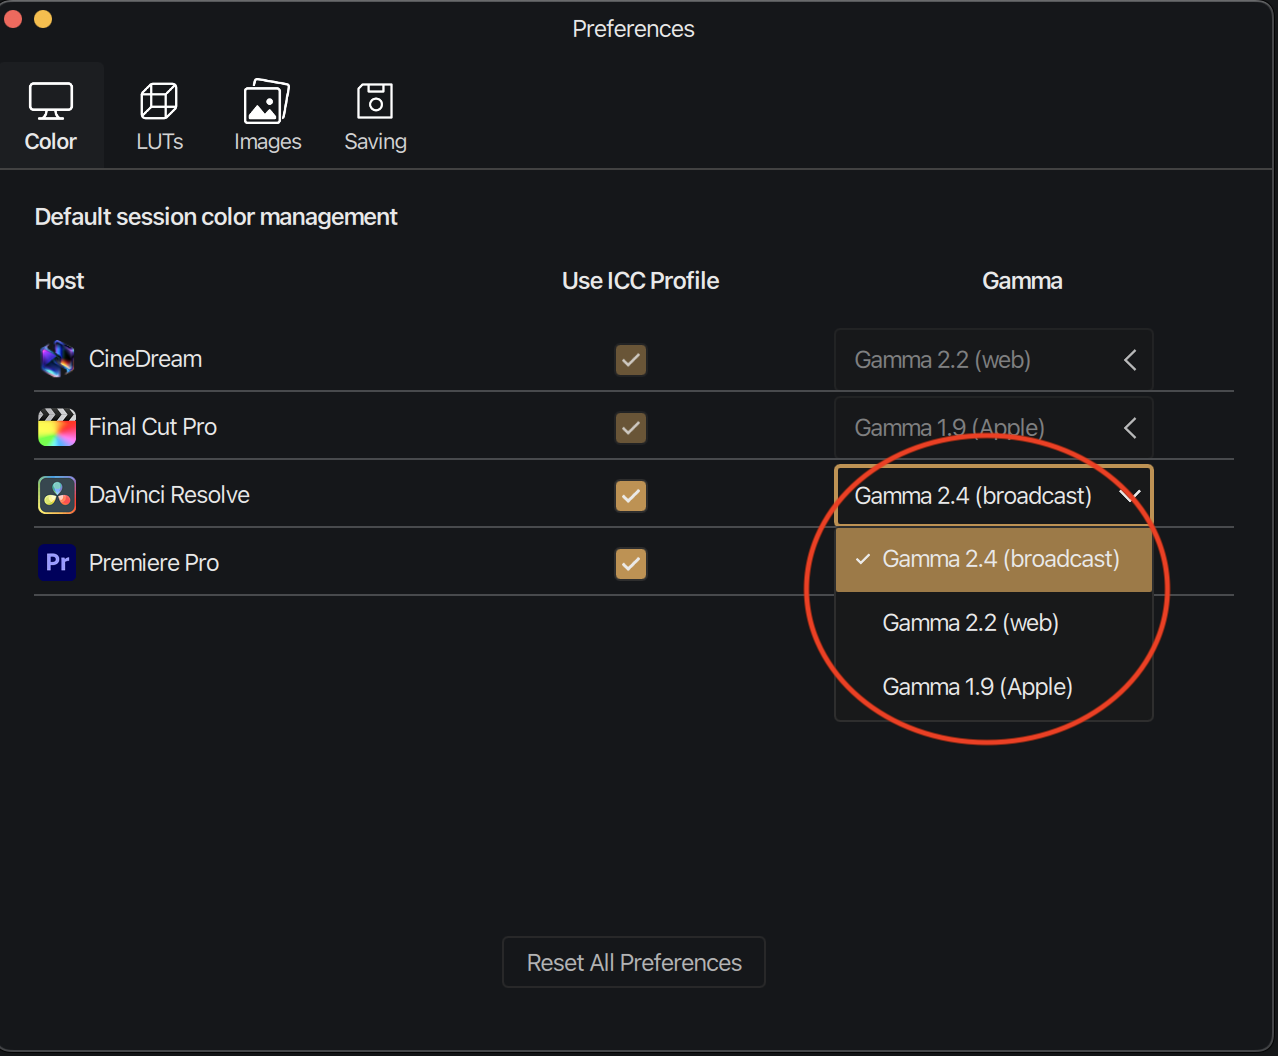Click the yellow minimize window button
The width and height of the screenshot is (1278, 1056).
pos(43,19)
